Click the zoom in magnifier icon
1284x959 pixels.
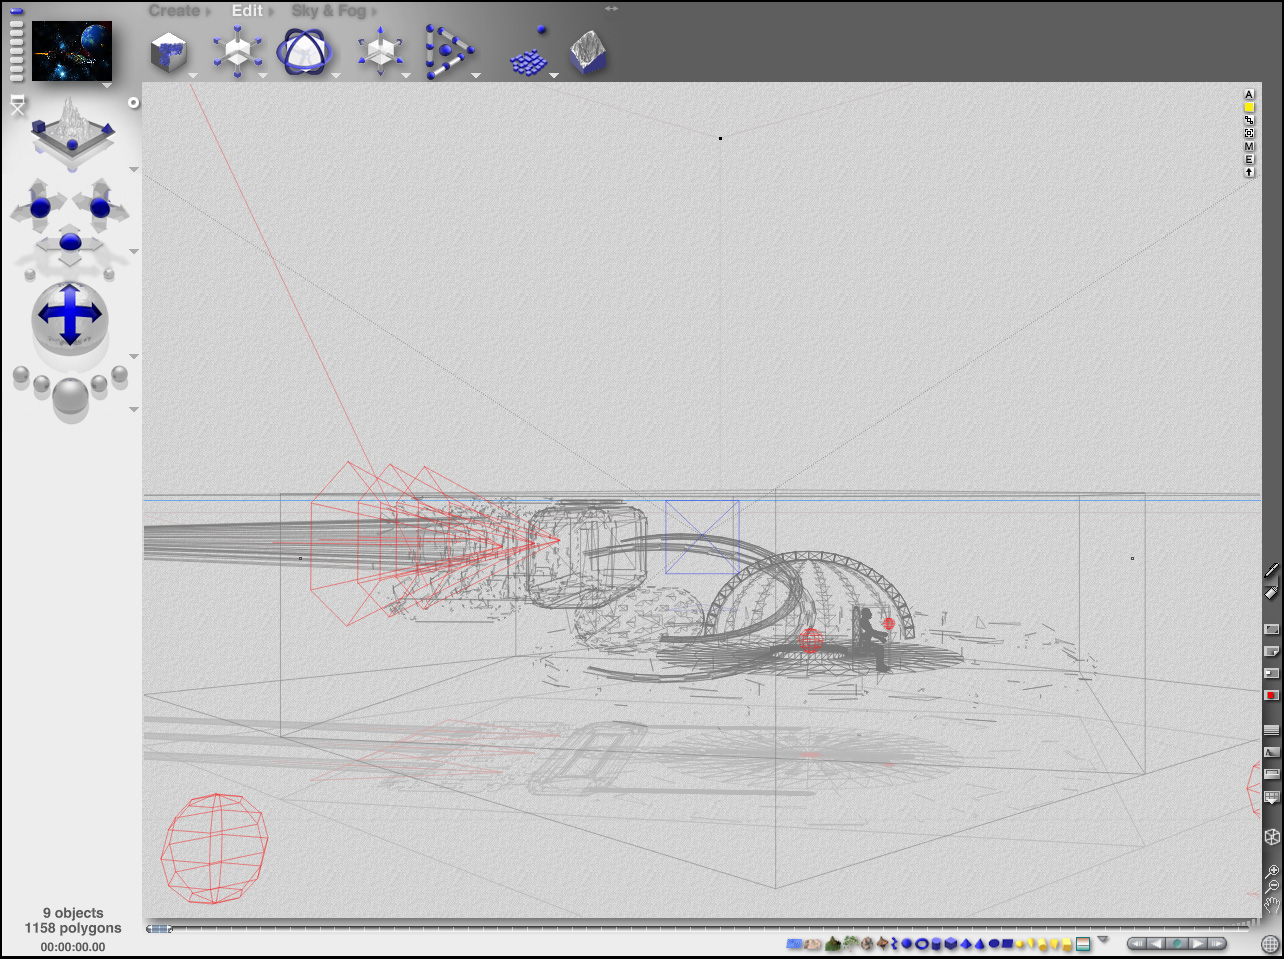1272,872
